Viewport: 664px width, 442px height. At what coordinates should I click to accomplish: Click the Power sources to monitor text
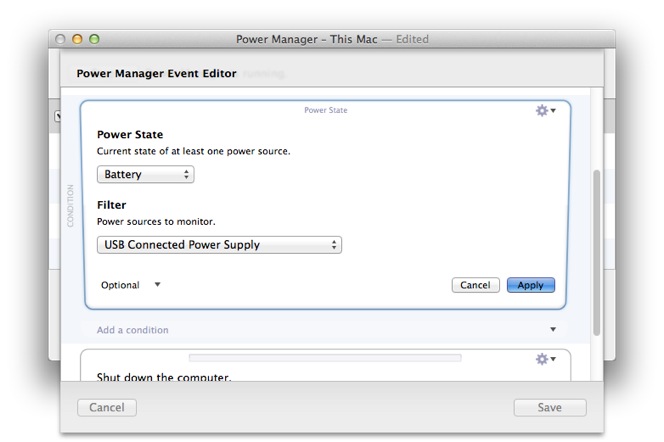point(156,221)
